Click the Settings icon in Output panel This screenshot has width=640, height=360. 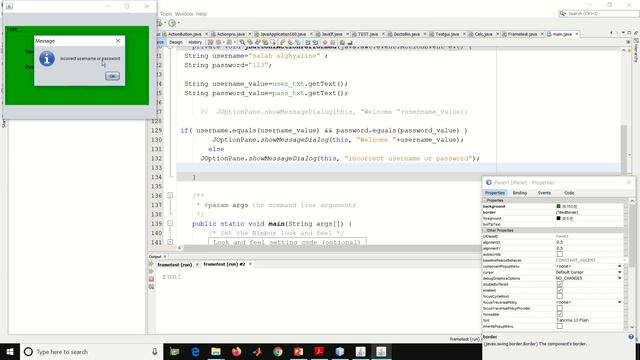pos(151,287)
